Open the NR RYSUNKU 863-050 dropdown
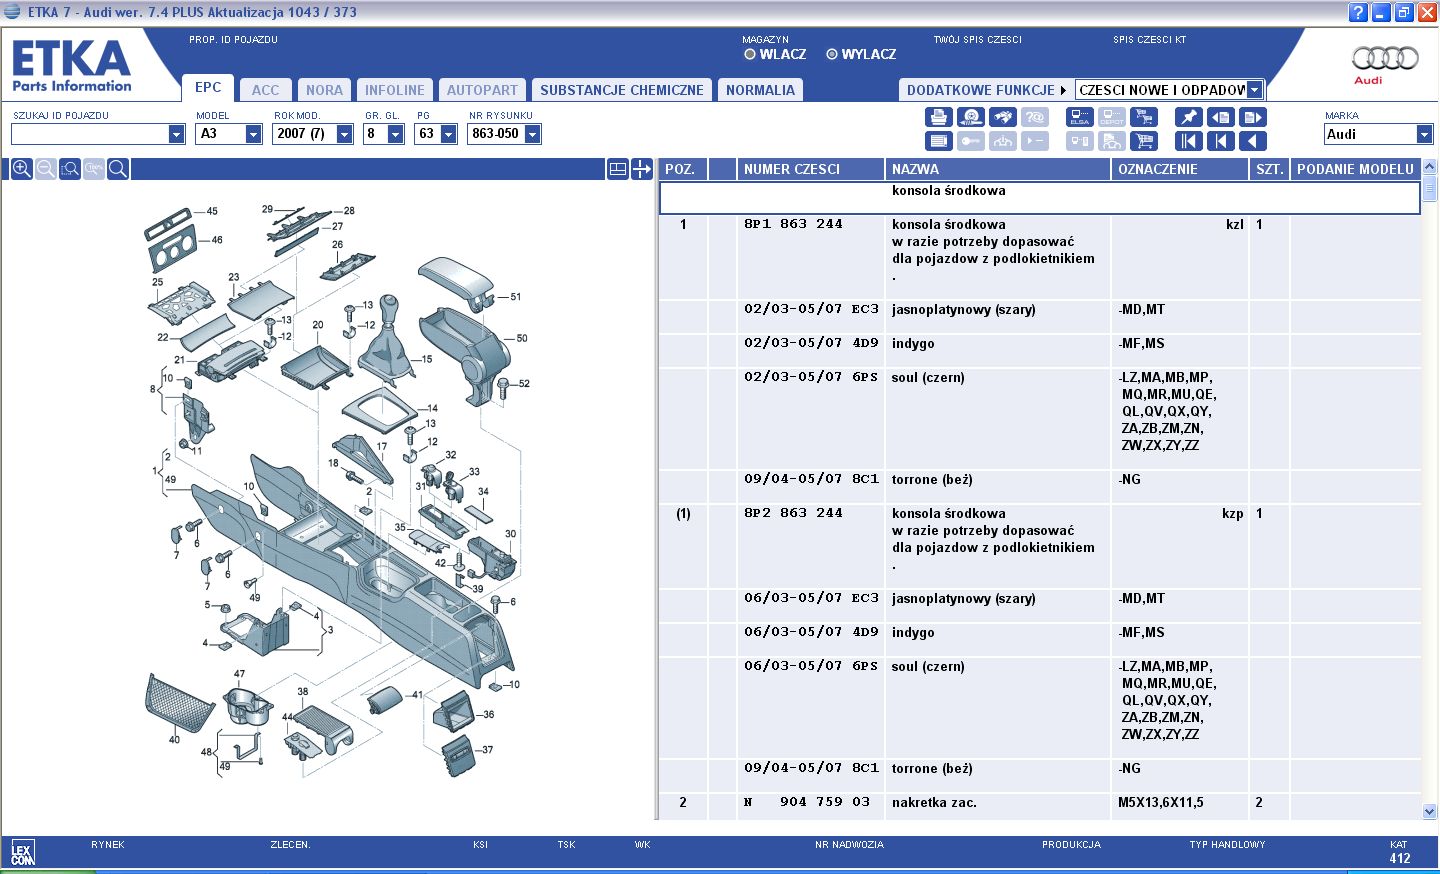 pos(532,134)
